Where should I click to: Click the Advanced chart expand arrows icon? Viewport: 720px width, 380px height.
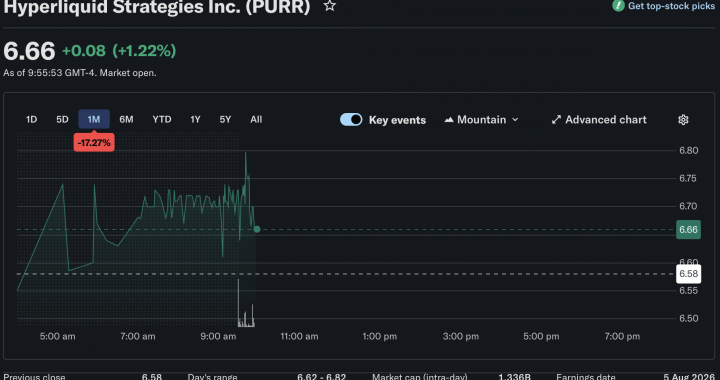click(x=556, y=120)
